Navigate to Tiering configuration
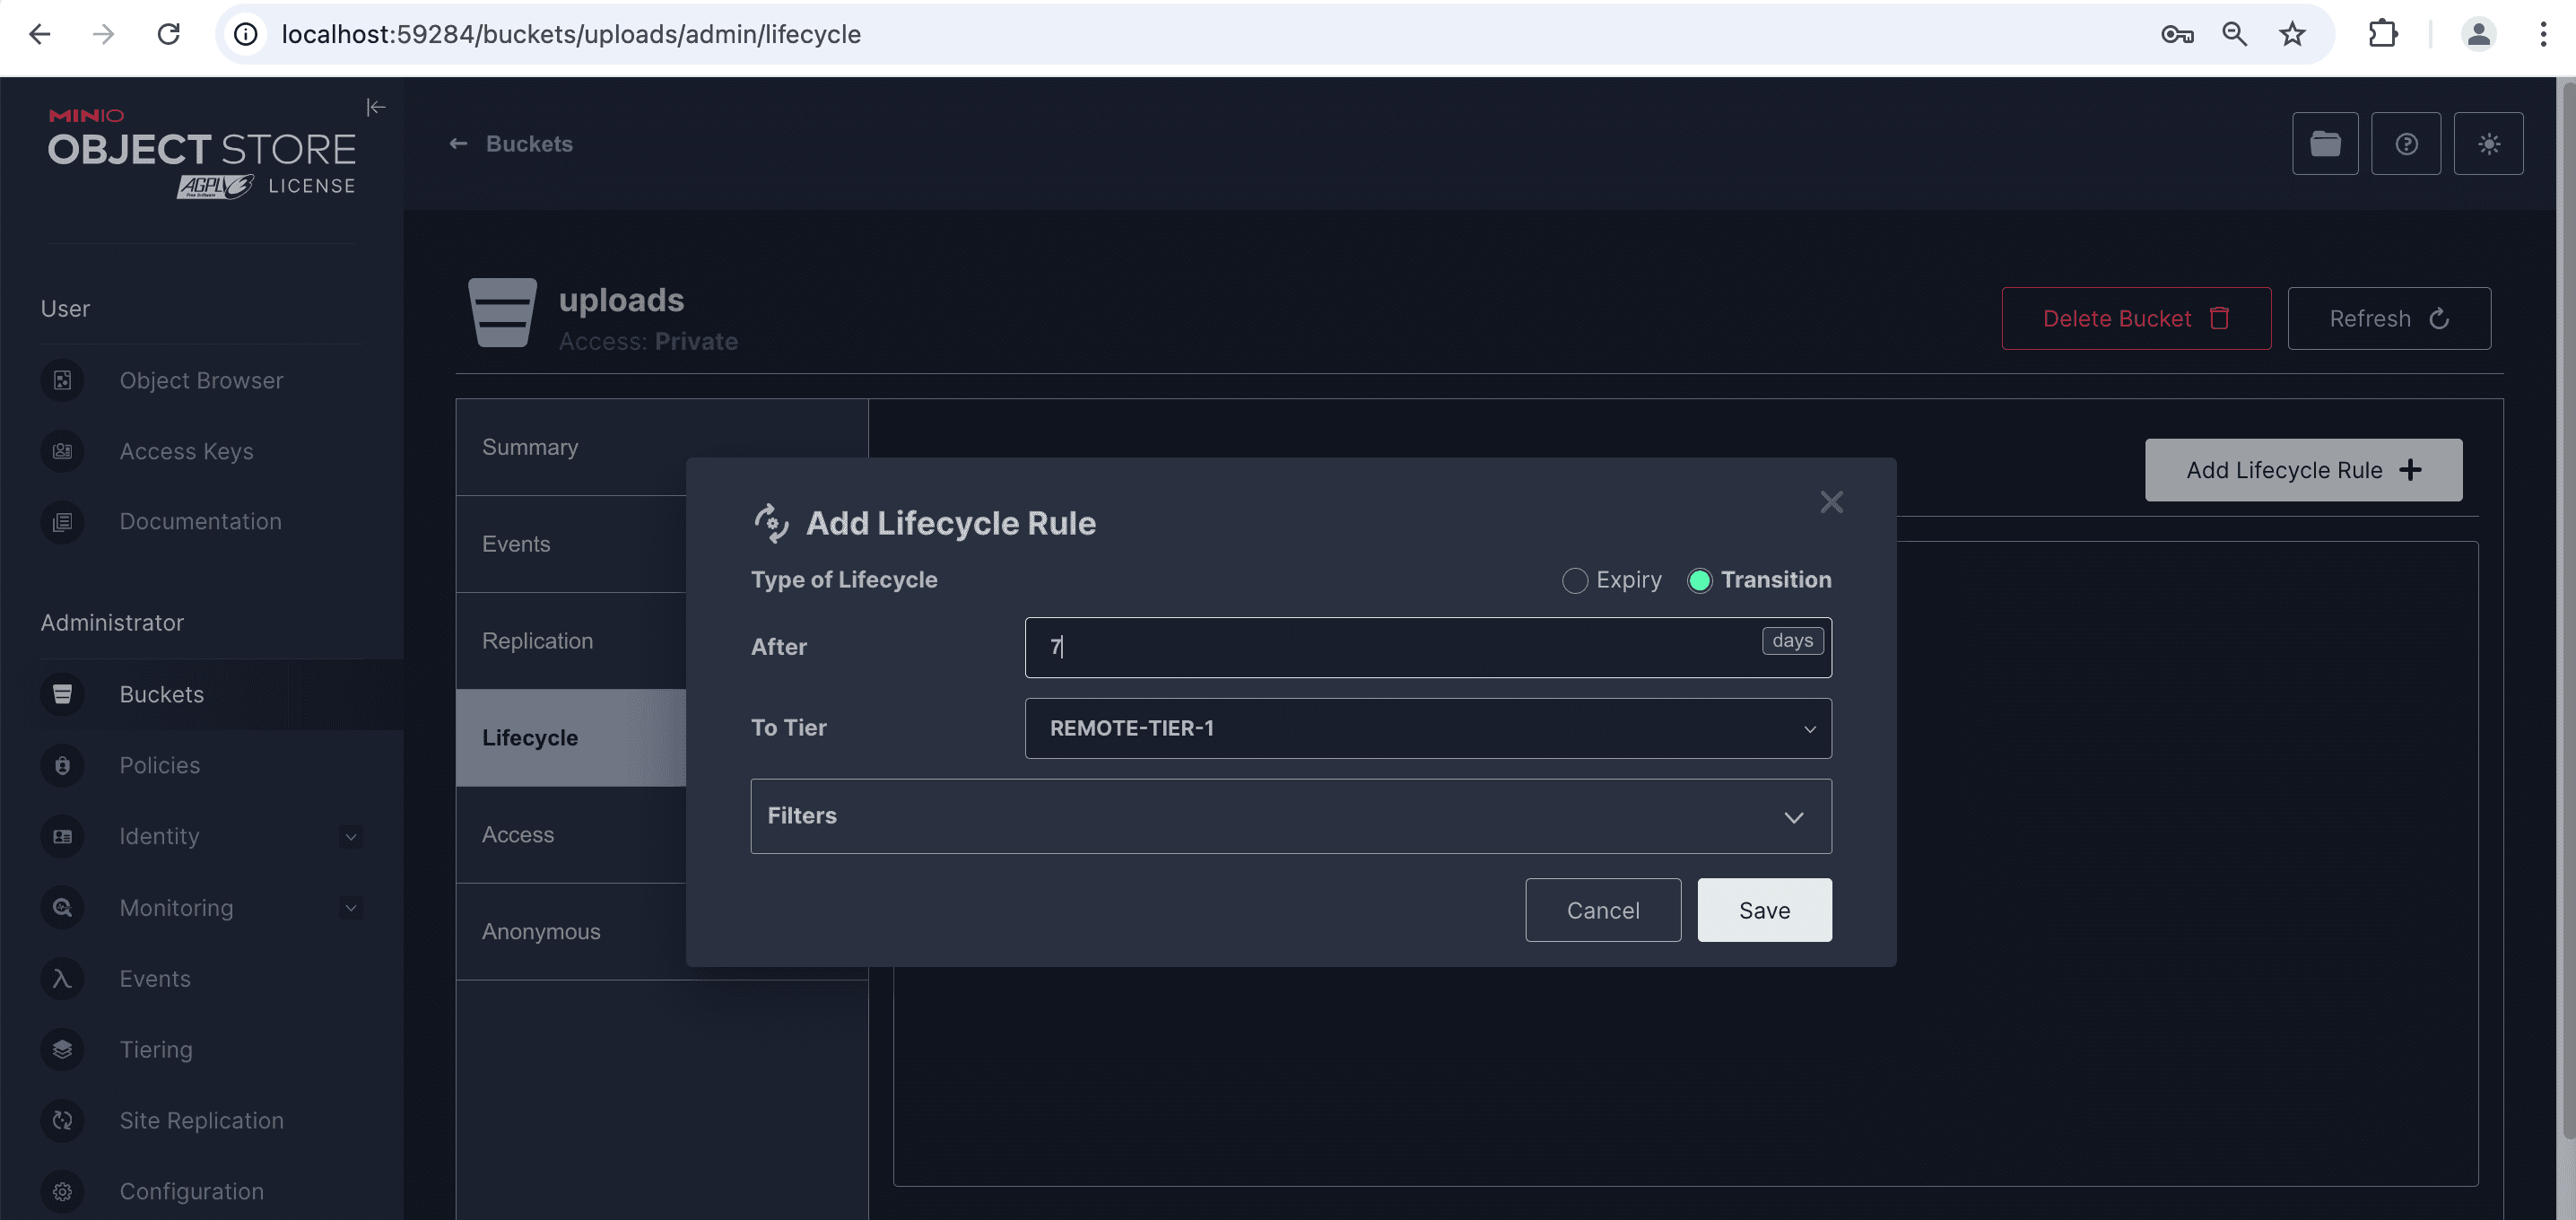2576x1220 pixels. tap(156, 1050)
